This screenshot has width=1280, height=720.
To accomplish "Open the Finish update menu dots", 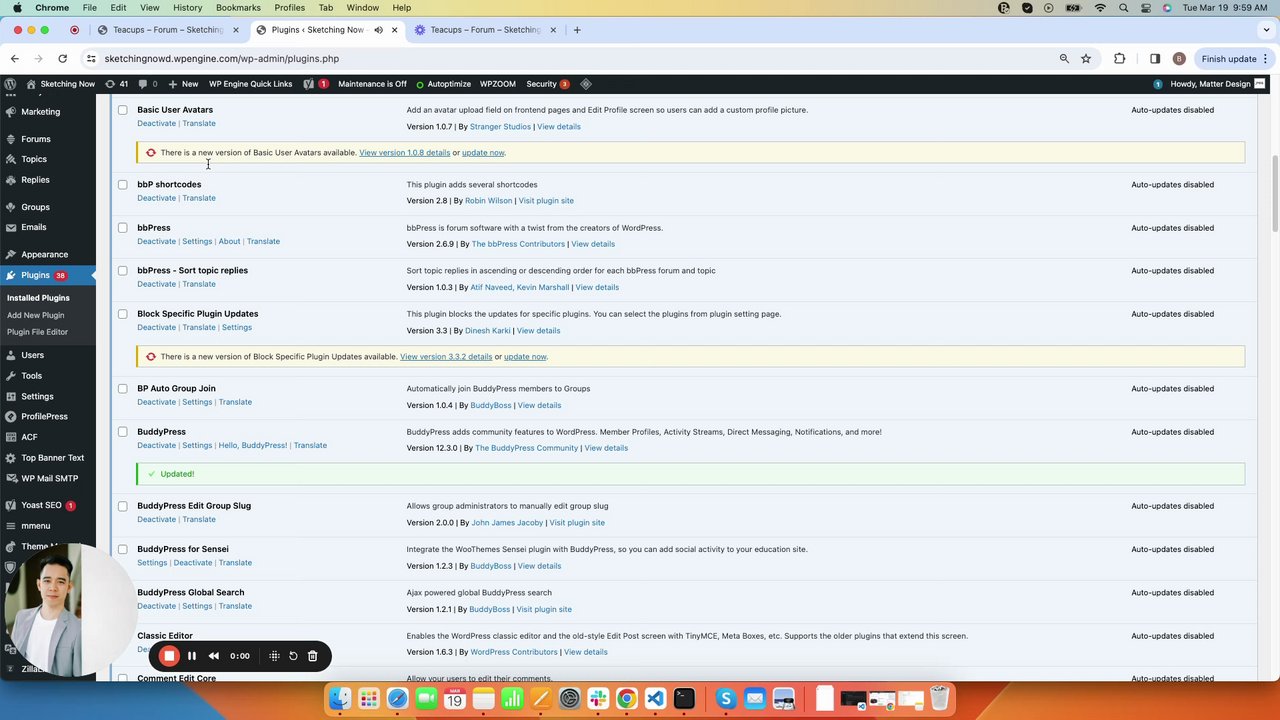I will click(1265, 59).
